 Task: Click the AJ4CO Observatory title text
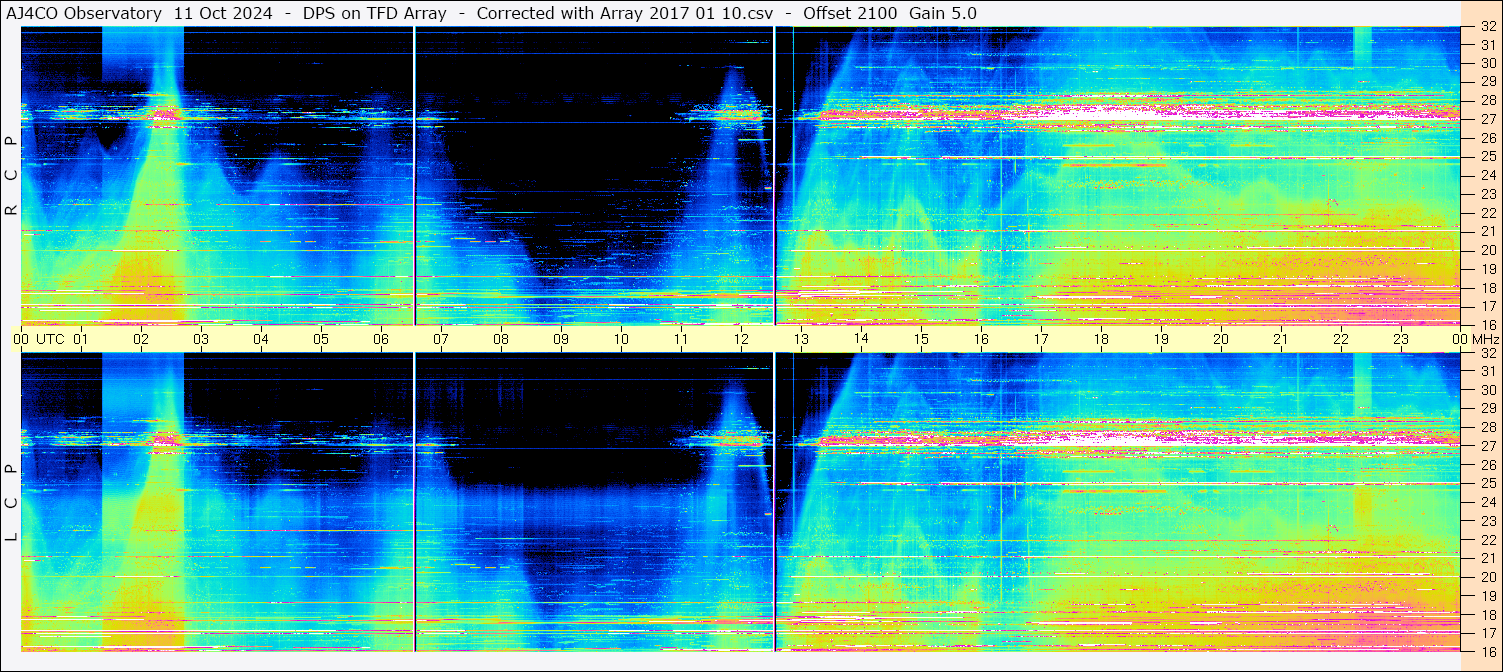84,13
